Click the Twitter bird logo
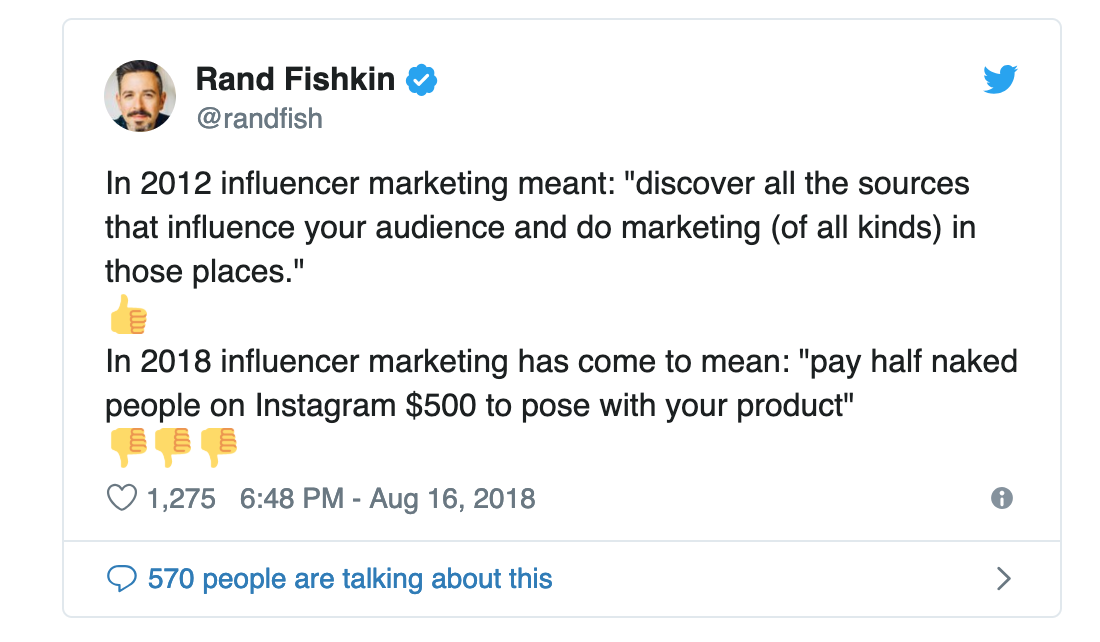 [1000, 79]
